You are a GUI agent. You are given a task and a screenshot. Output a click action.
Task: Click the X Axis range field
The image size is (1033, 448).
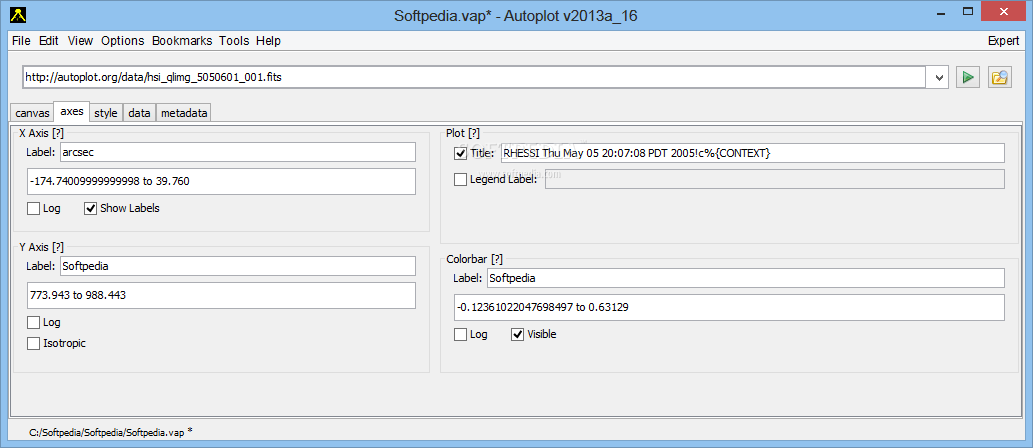221,181
